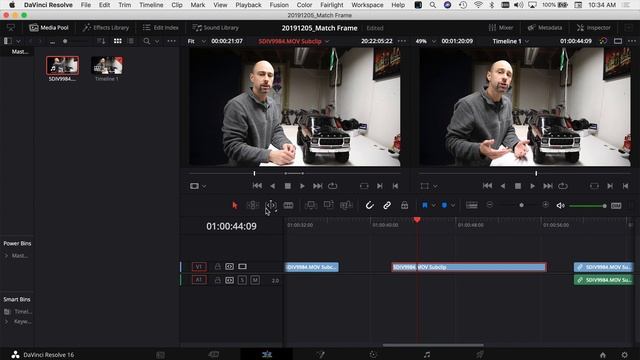This screenshot has width=640, height=360.
Task: Open the Fairlight page music icon
Action: (x=427, y=355)
